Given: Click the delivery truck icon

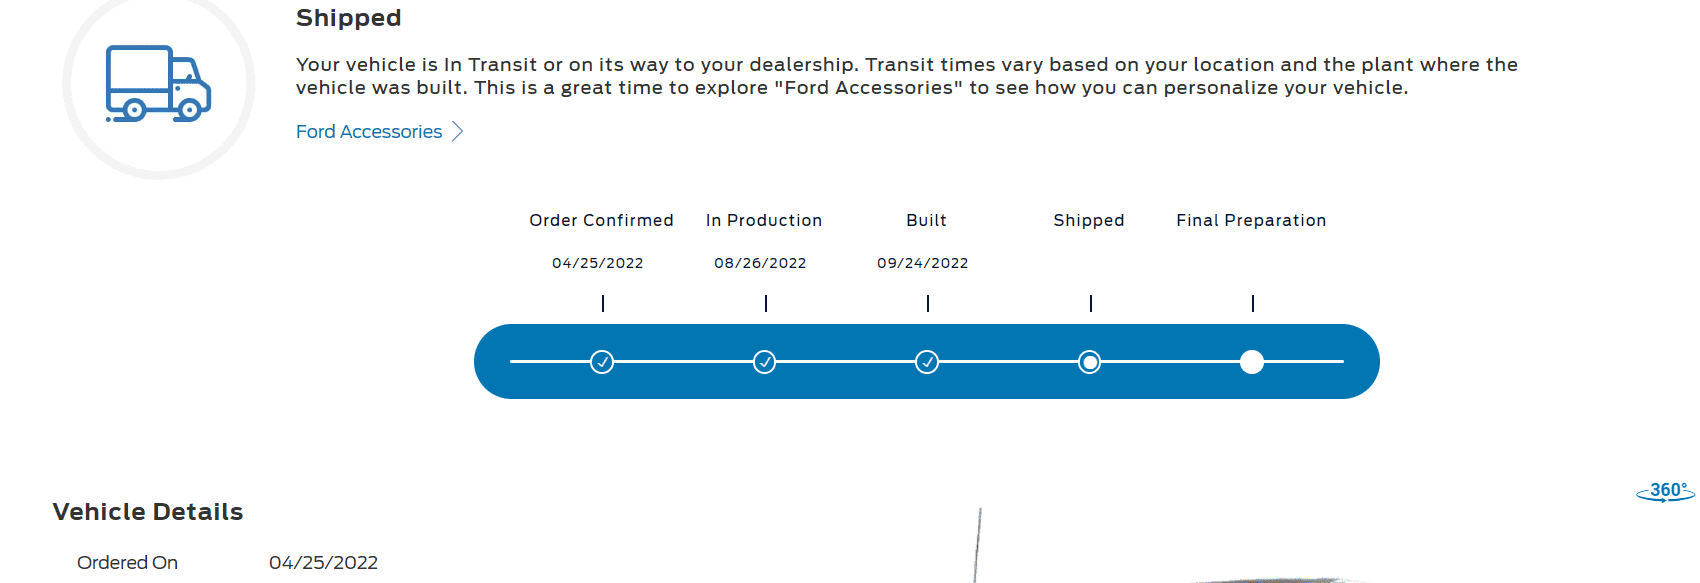Looking at the screenshot, I should (x=158, y=84).
